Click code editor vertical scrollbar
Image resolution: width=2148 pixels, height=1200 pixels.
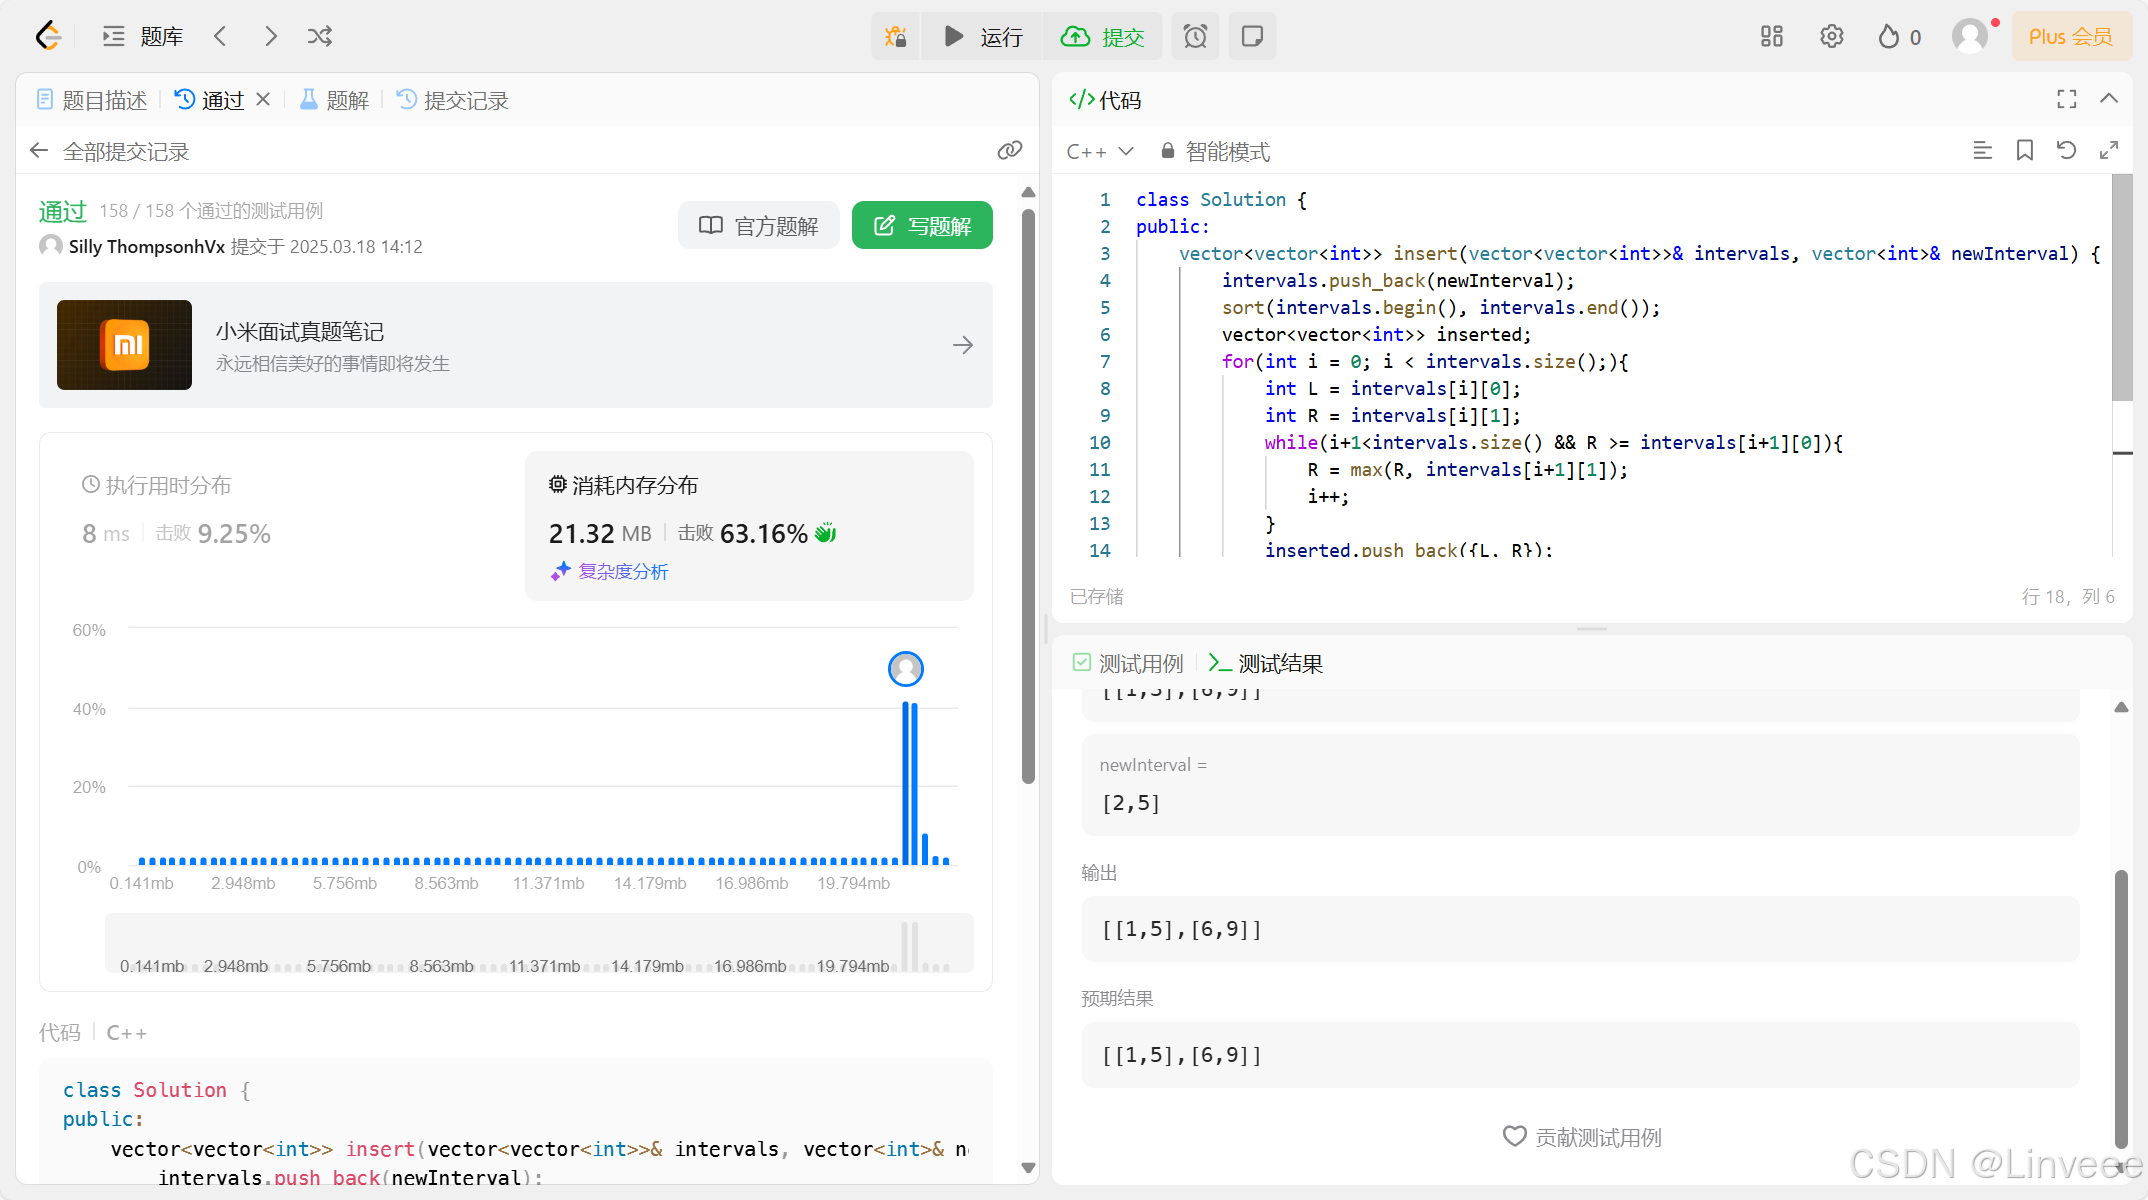pos(2122,288)
